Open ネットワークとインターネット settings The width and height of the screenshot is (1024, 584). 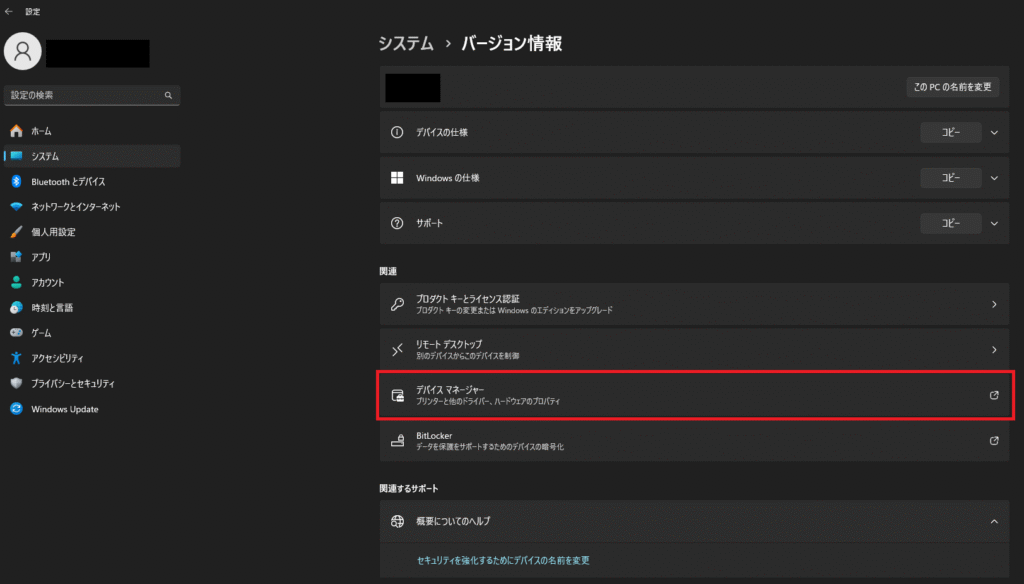(x=92, y=206)
